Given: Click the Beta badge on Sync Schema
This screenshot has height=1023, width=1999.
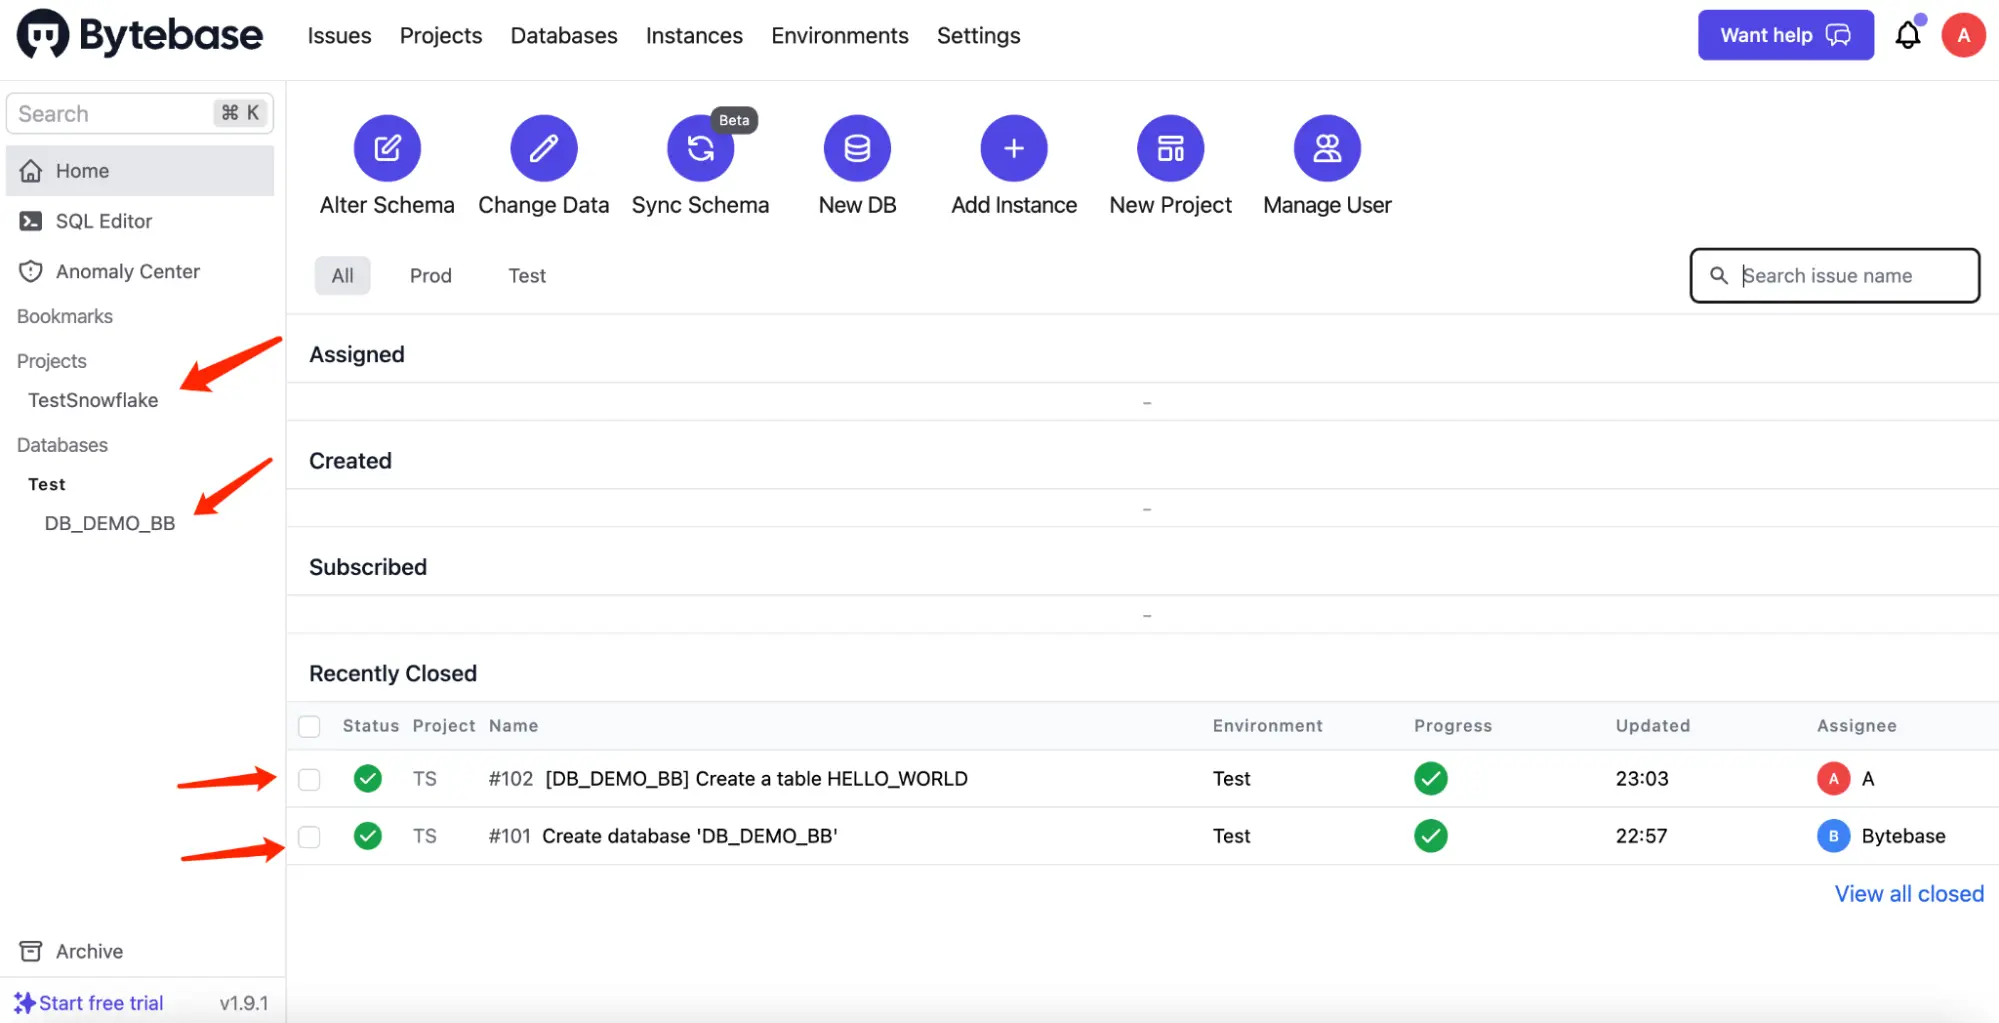Looking at the screenshot, I should tap(734, 120).
